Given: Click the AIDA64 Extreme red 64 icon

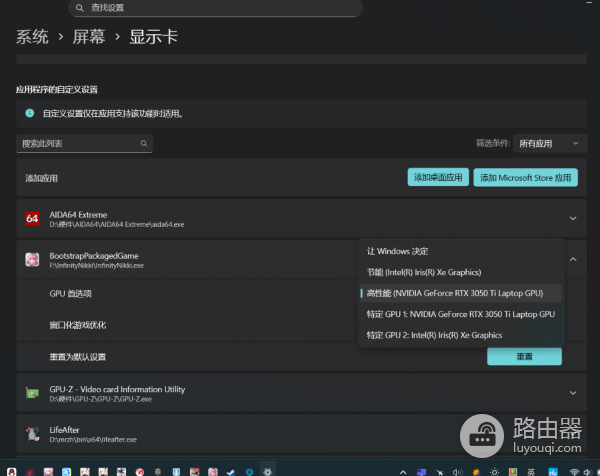Looking at the screenshot, I should (32, 218).
